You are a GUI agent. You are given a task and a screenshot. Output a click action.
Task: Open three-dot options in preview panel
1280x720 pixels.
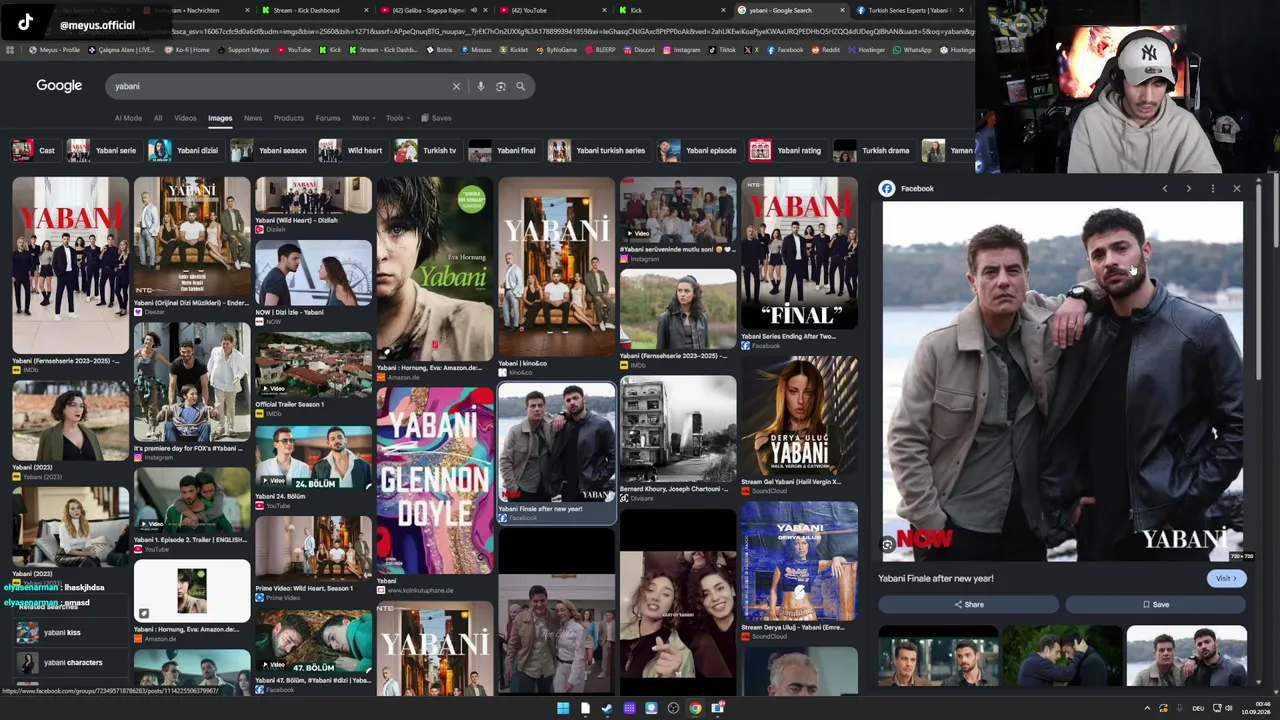(1212, 188)
